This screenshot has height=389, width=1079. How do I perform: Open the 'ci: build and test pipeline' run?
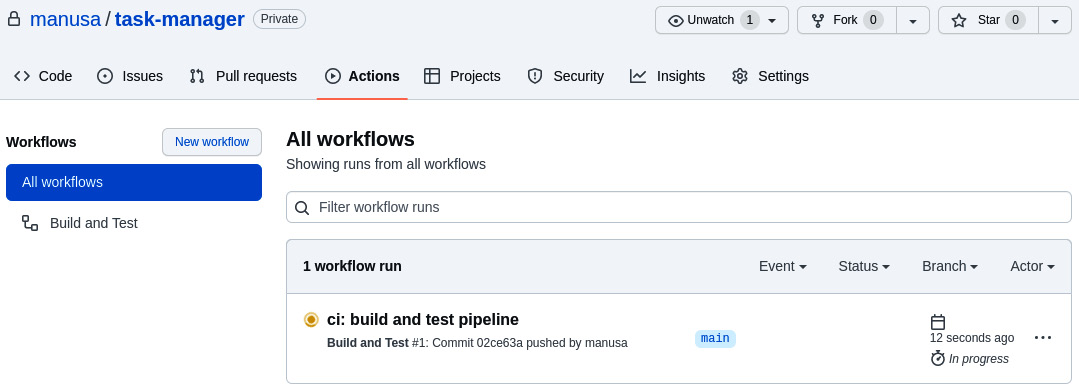click(x=423, y=319)
